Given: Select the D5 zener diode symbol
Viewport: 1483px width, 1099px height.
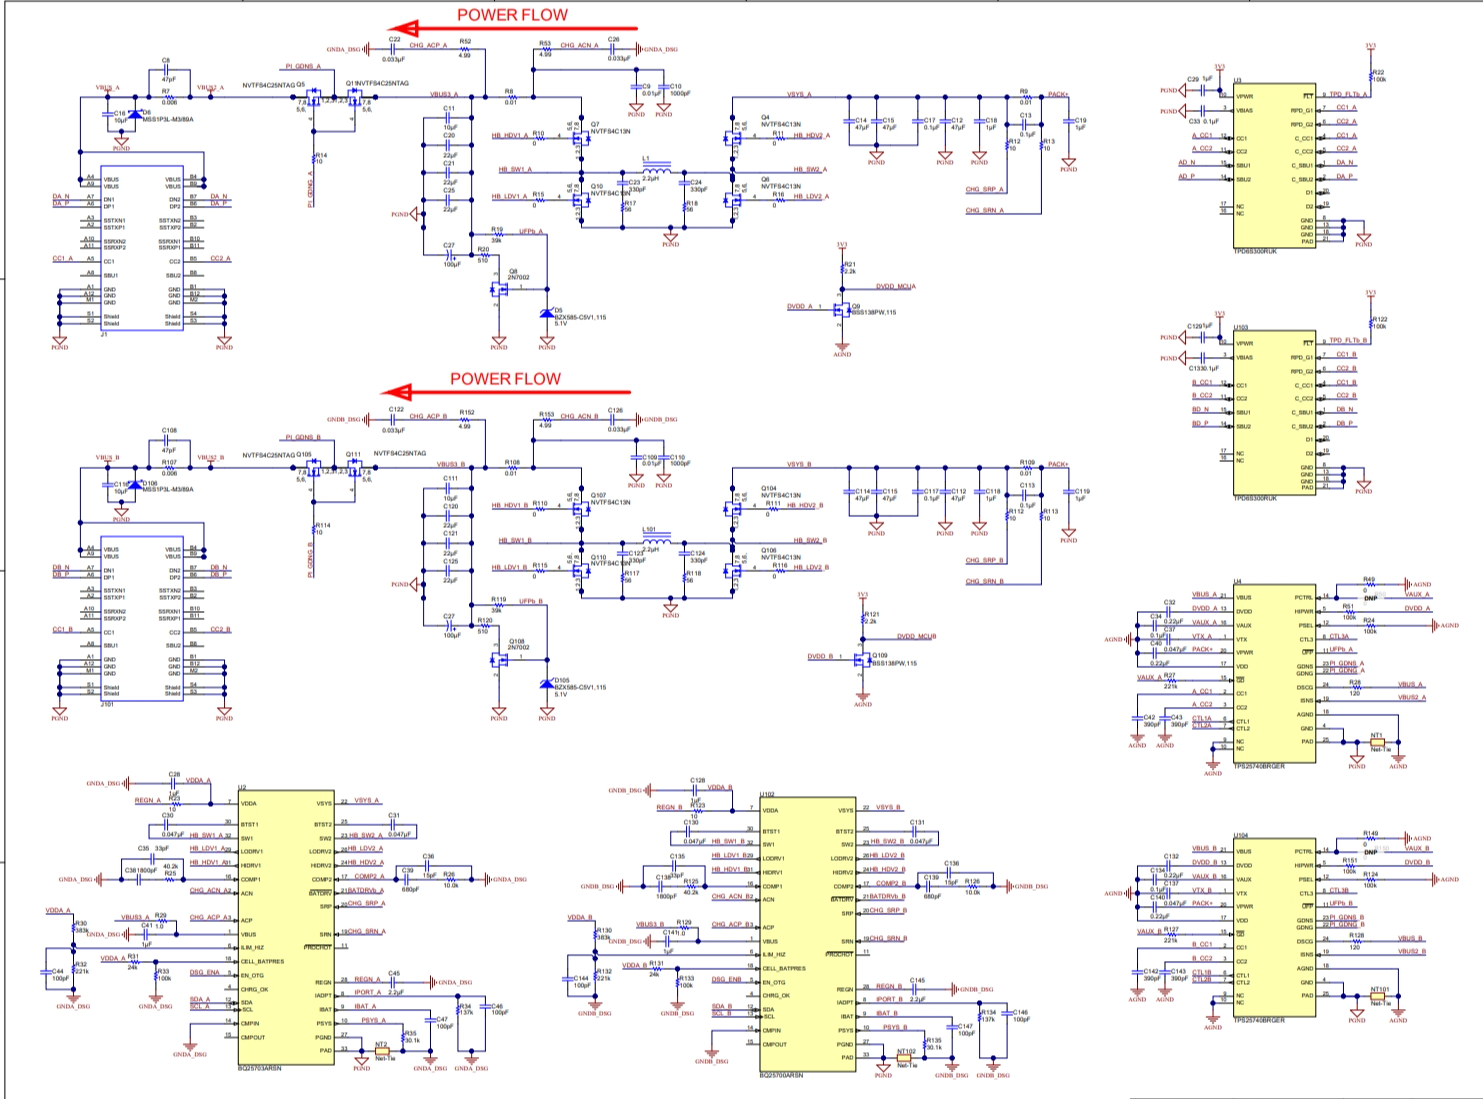Looking at the screenshot, I should (546, 313).
